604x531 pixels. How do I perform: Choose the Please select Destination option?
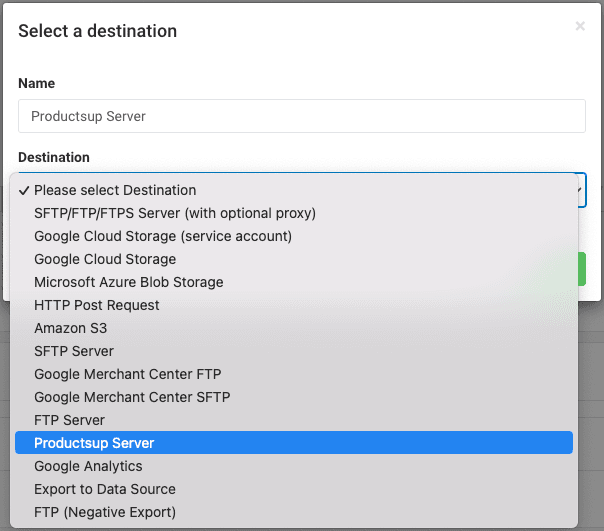tap(115, 190)
